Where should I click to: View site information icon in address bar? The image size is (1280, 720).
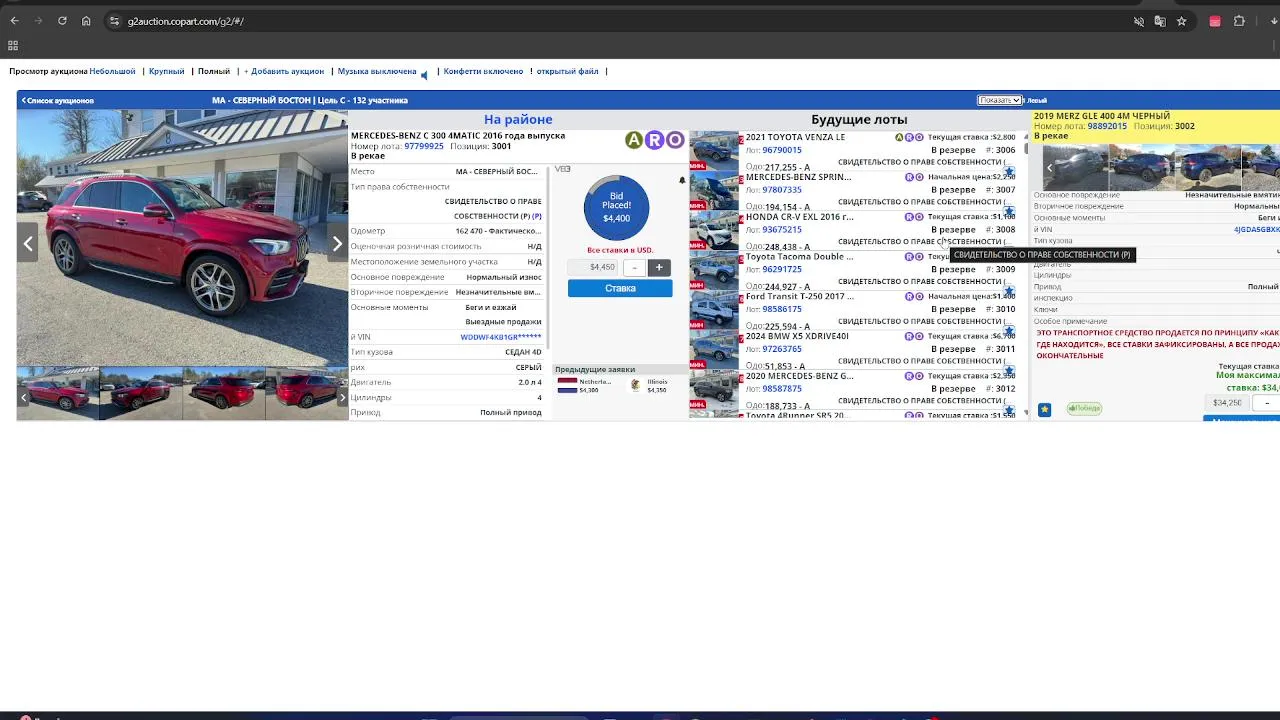coord(114,21)
